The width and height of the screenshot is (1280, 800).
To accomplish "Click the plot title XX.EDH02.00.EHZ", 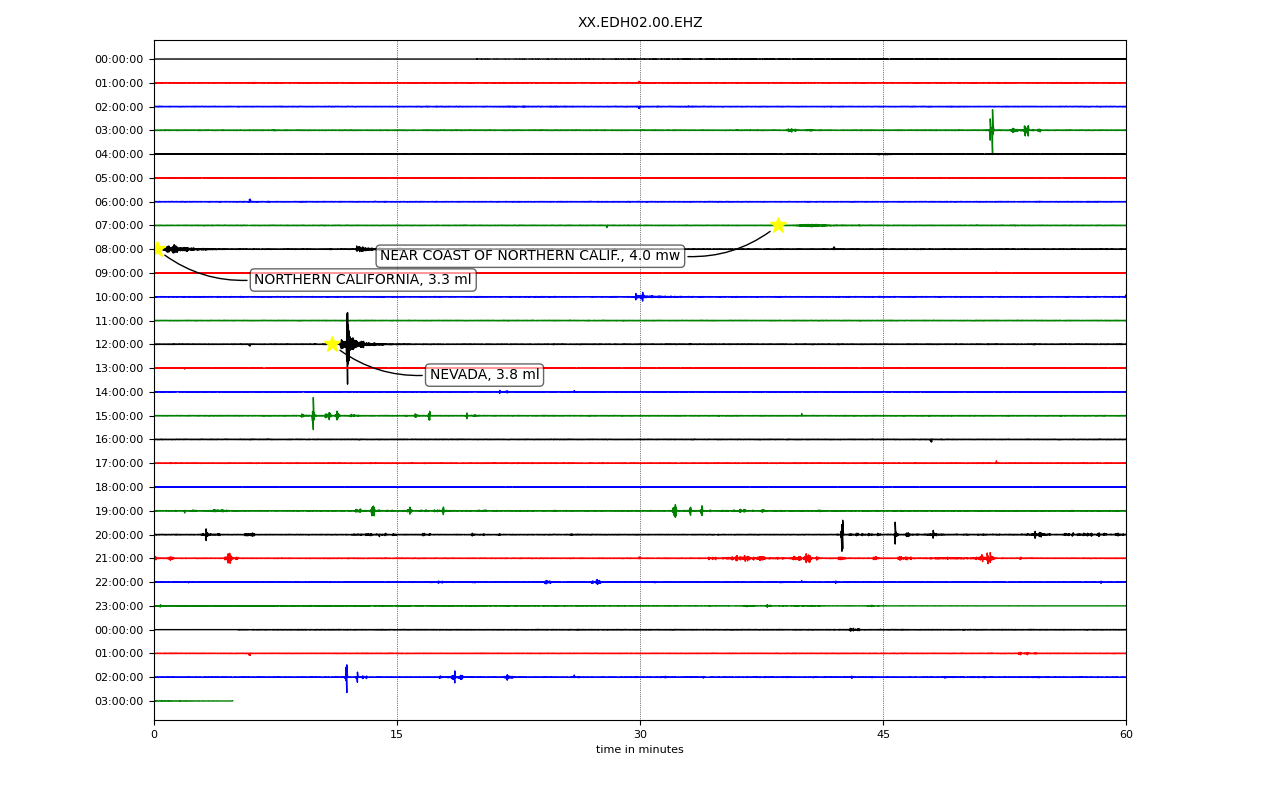I will click(640, 22).
